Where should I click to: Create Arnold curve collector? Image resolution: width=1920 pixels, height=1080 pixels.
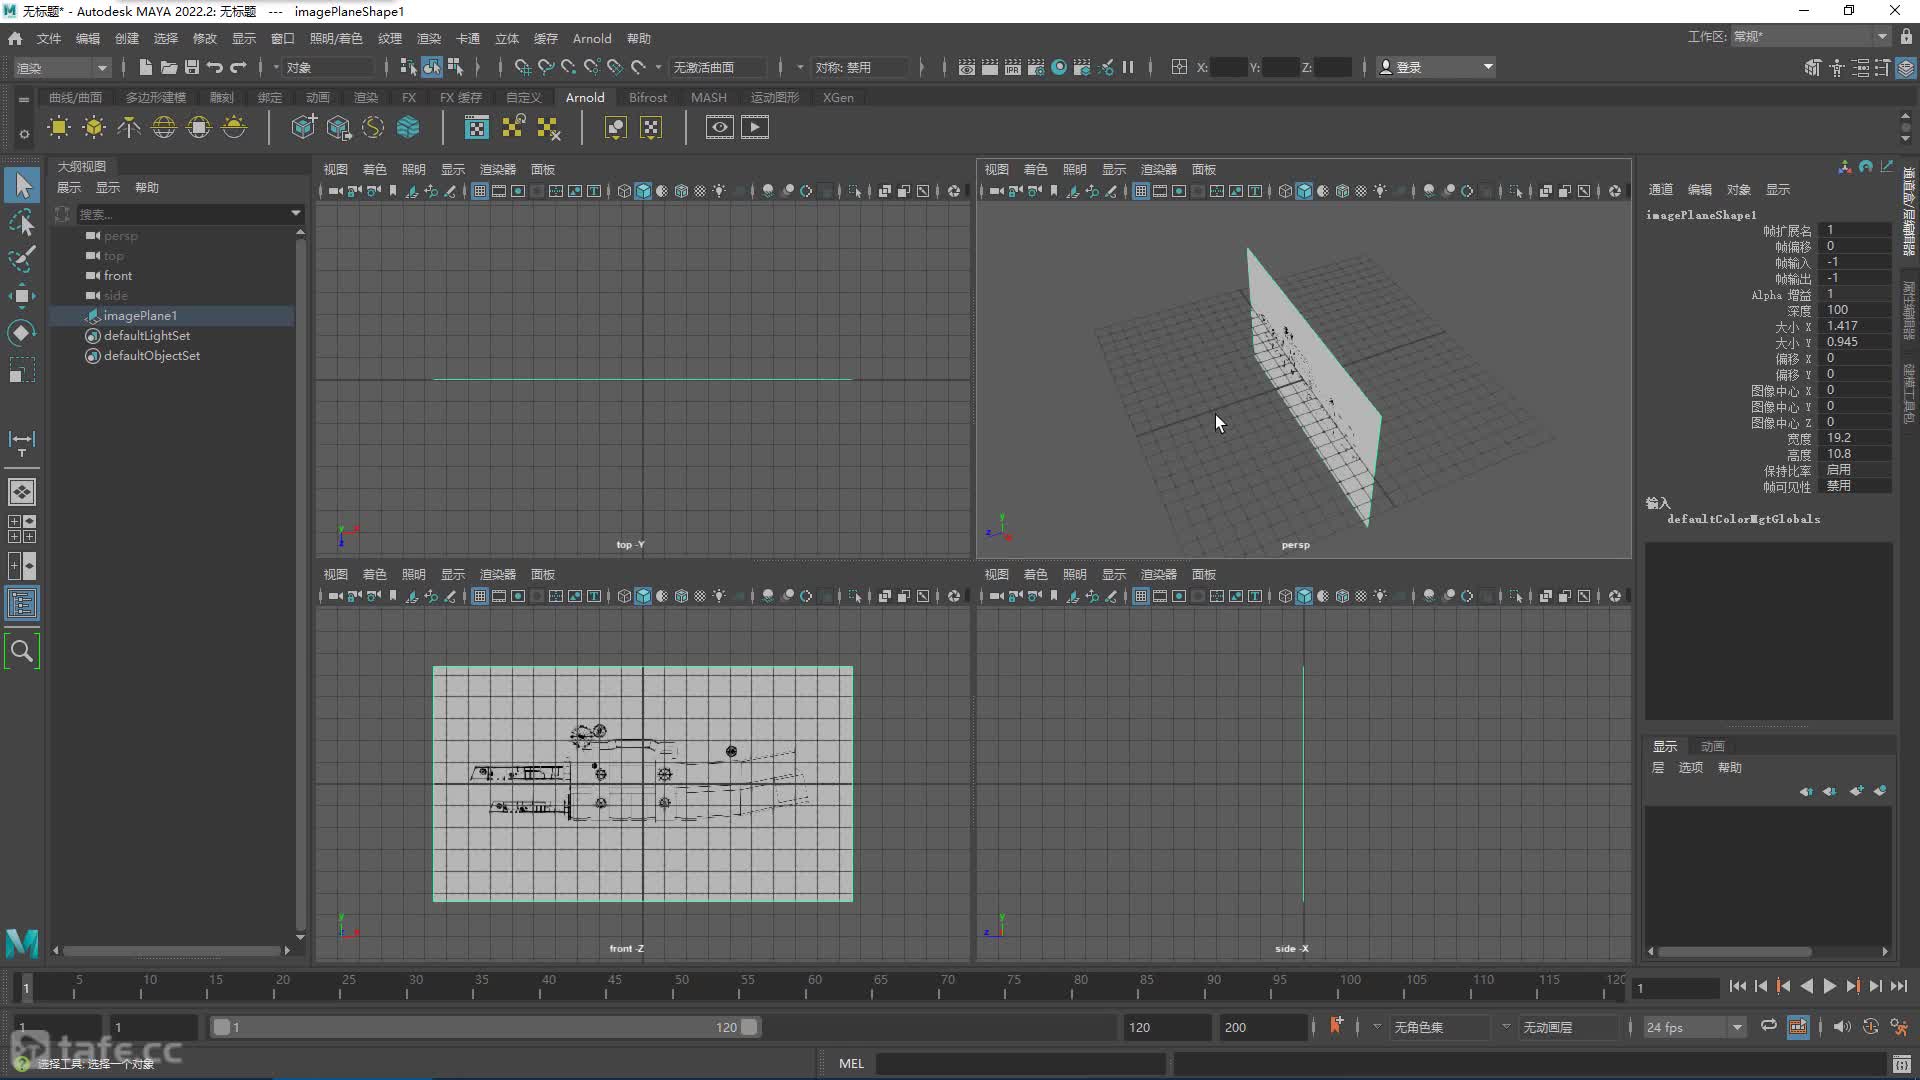(373, 127)
